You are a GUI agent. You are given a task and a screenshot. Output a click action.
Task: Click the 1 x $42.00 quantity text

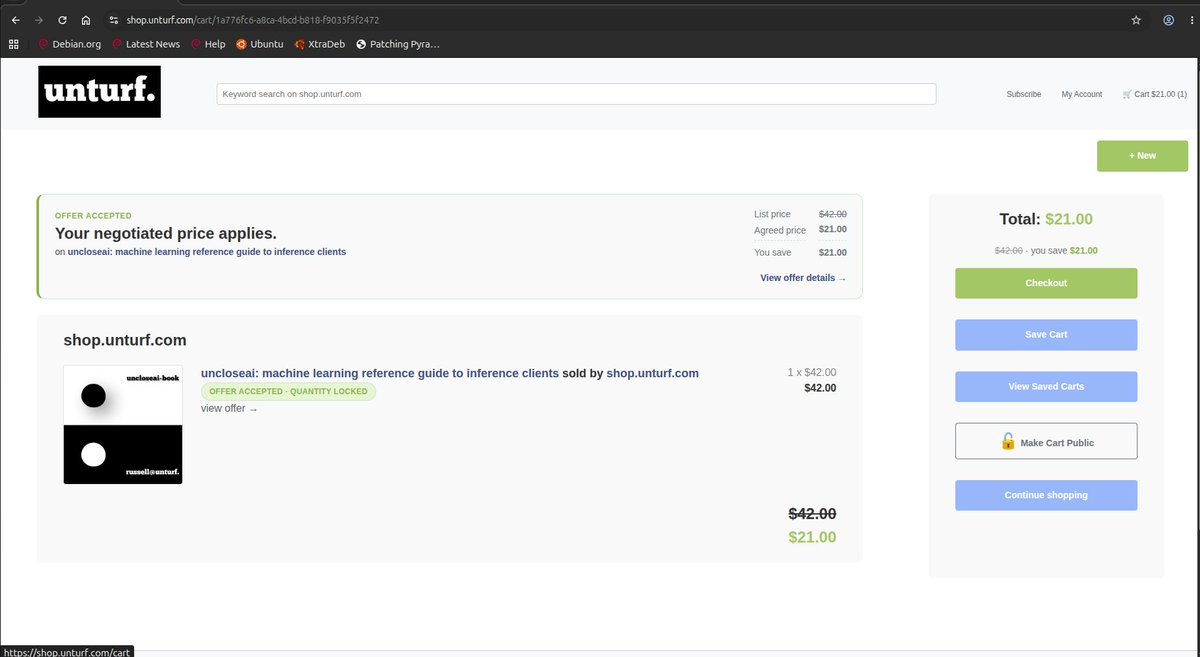[812, 372]
